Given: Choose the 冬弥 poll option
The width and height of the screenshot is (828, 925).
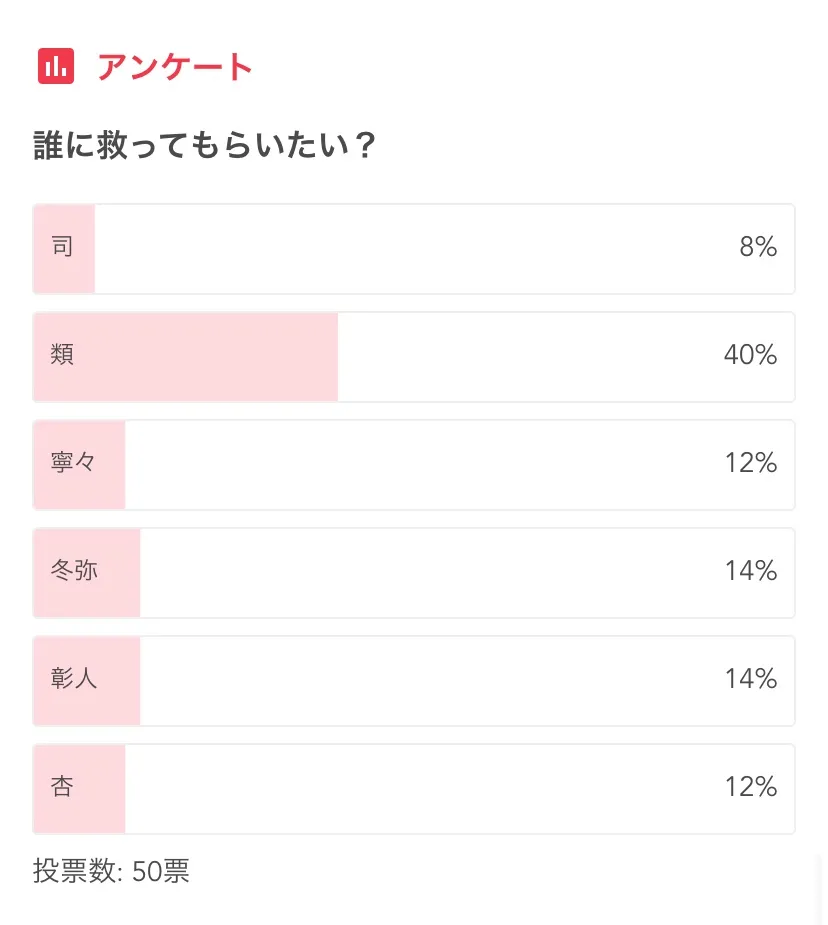Looking at the screenshot, I should (x=414, y=573).
